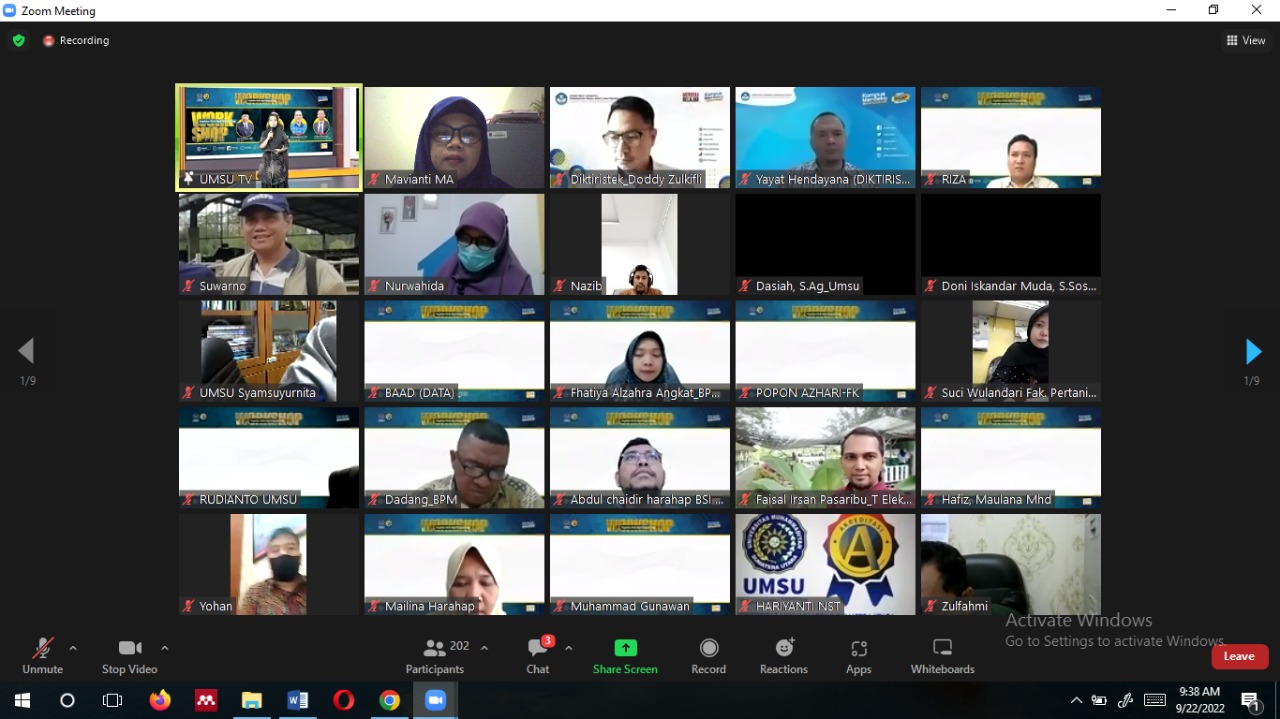Select the Hafiz, Maulana Mhd video tile
The image size is (1280, 719).
point(1011,458)
